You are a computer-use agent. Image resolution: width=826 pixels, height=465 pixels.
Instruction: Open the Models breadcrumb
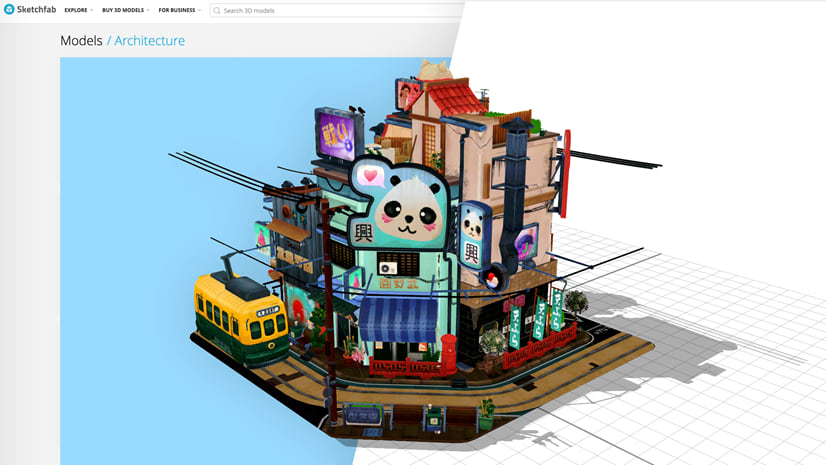(81, 41)
